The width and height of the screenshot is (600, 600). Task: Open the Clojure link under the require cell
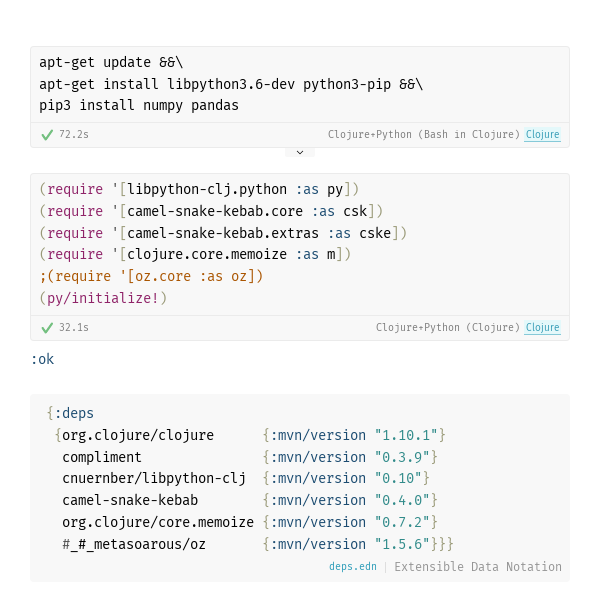pyautogui.click(x=542, y=328)
